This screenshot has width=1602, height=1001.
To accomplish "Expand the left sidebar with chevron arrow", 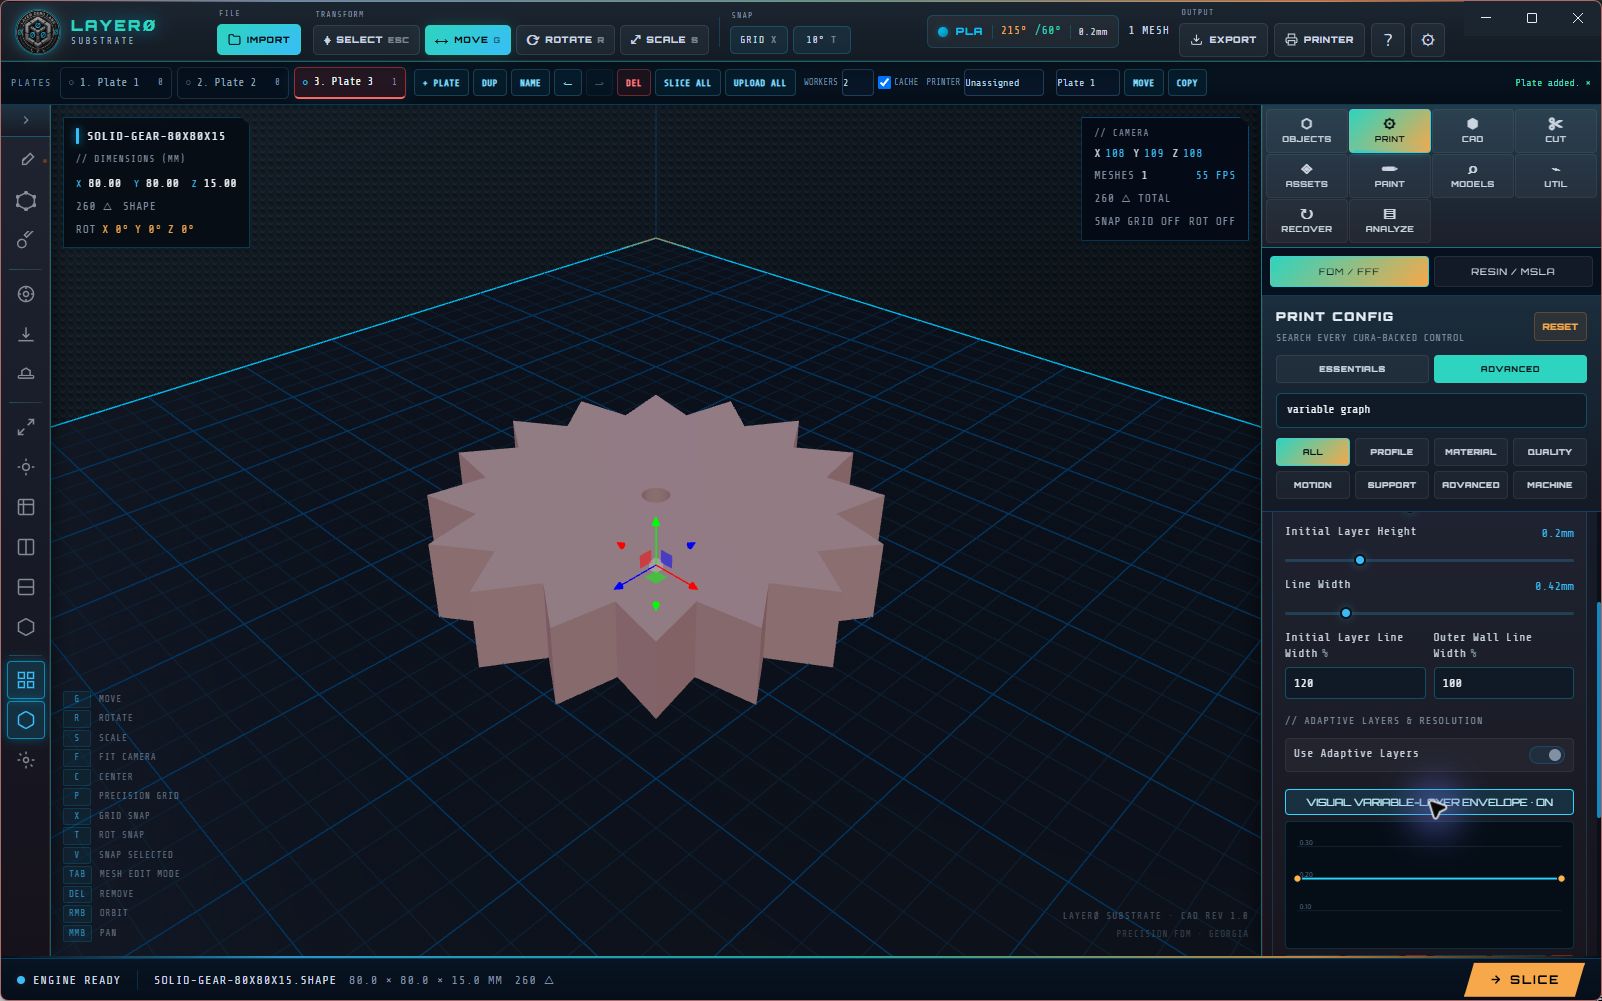I will [x=26, y=120].
